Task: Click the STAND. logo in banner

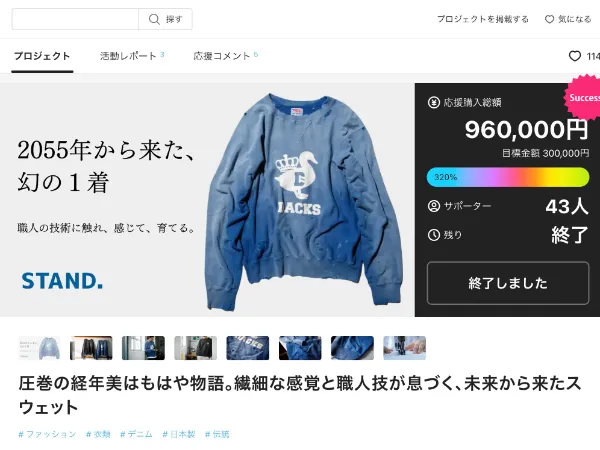Action: point(62,281)
